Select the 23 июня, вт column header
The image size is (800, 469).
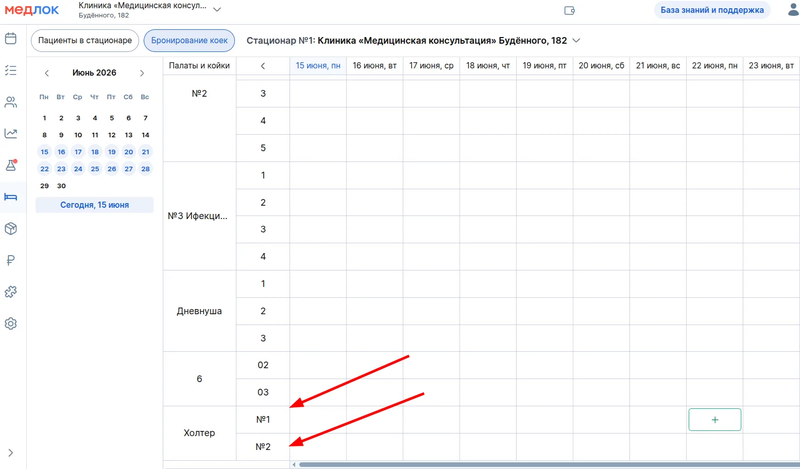click(771, 66)
